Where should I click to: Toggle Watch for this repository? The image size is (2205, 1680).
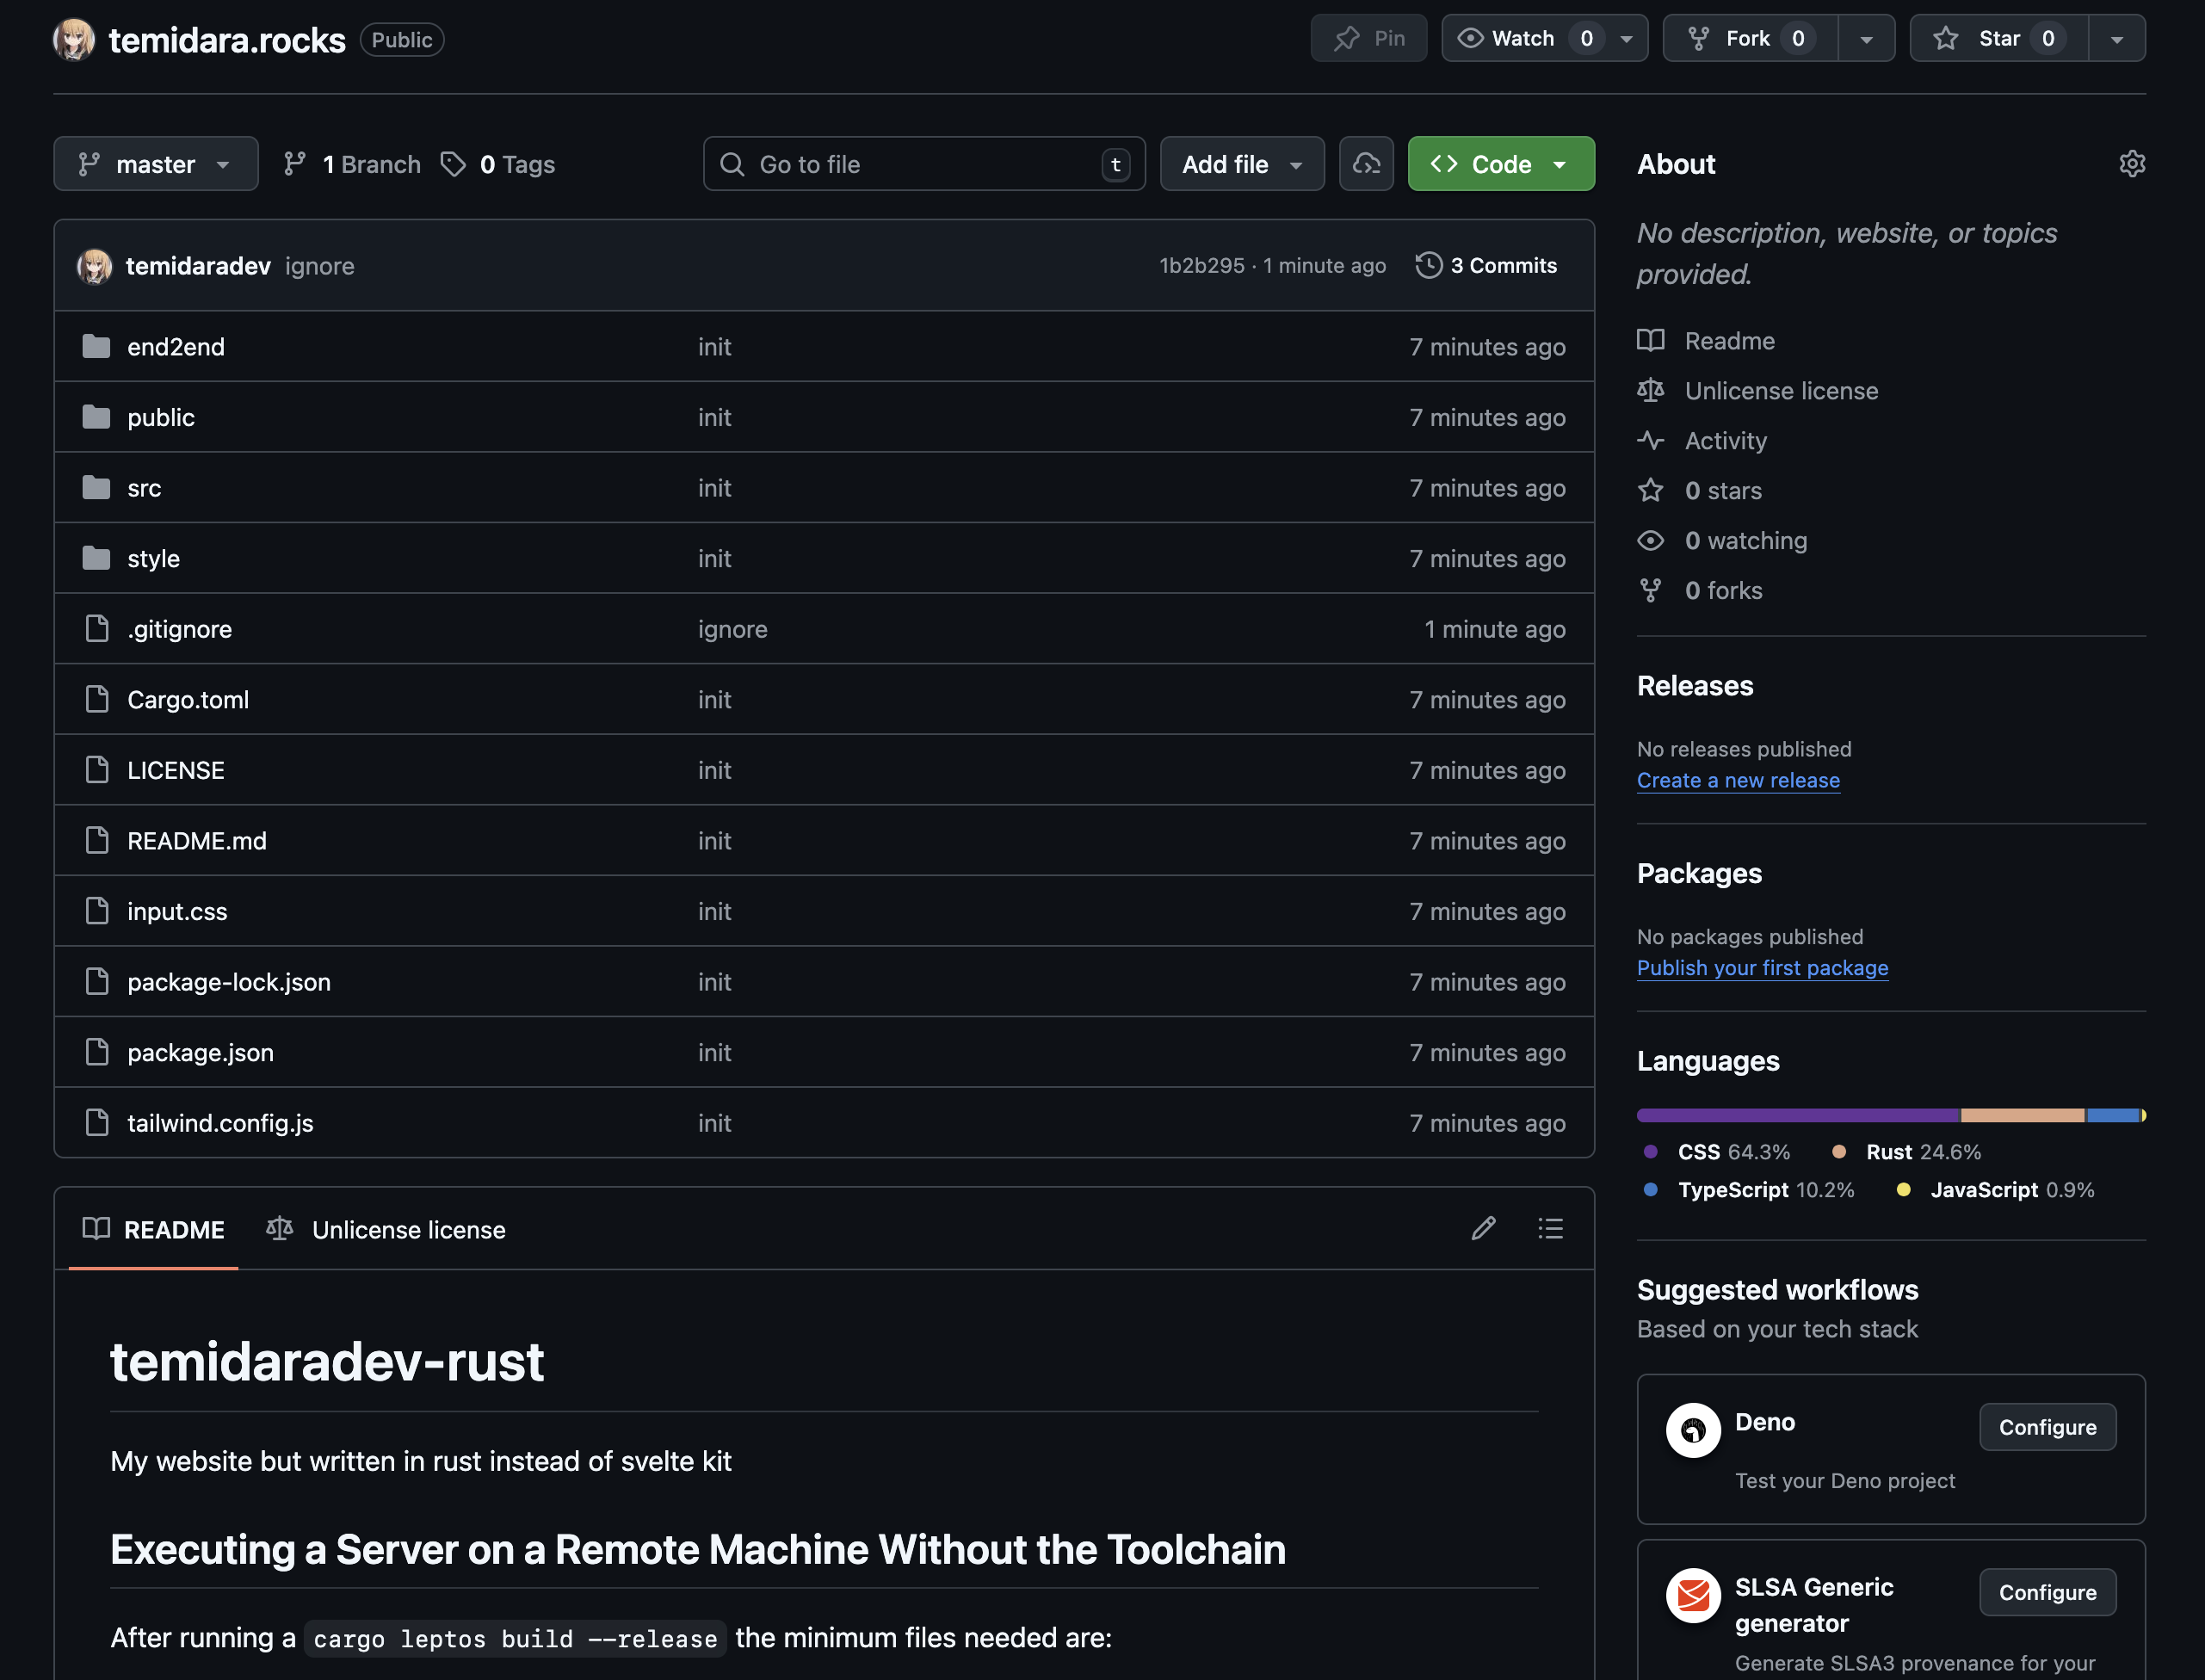1522,39
